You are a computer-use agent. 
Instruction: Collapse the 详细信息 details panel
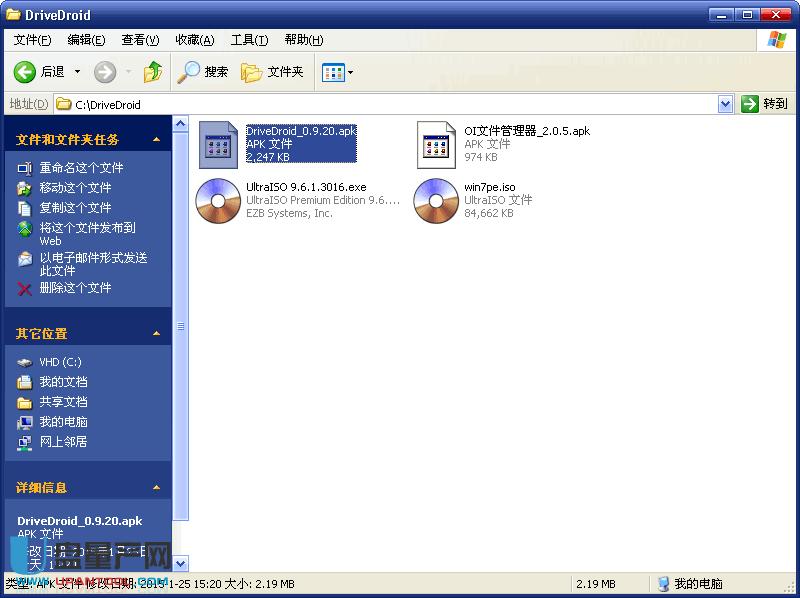tap(156, 488)
